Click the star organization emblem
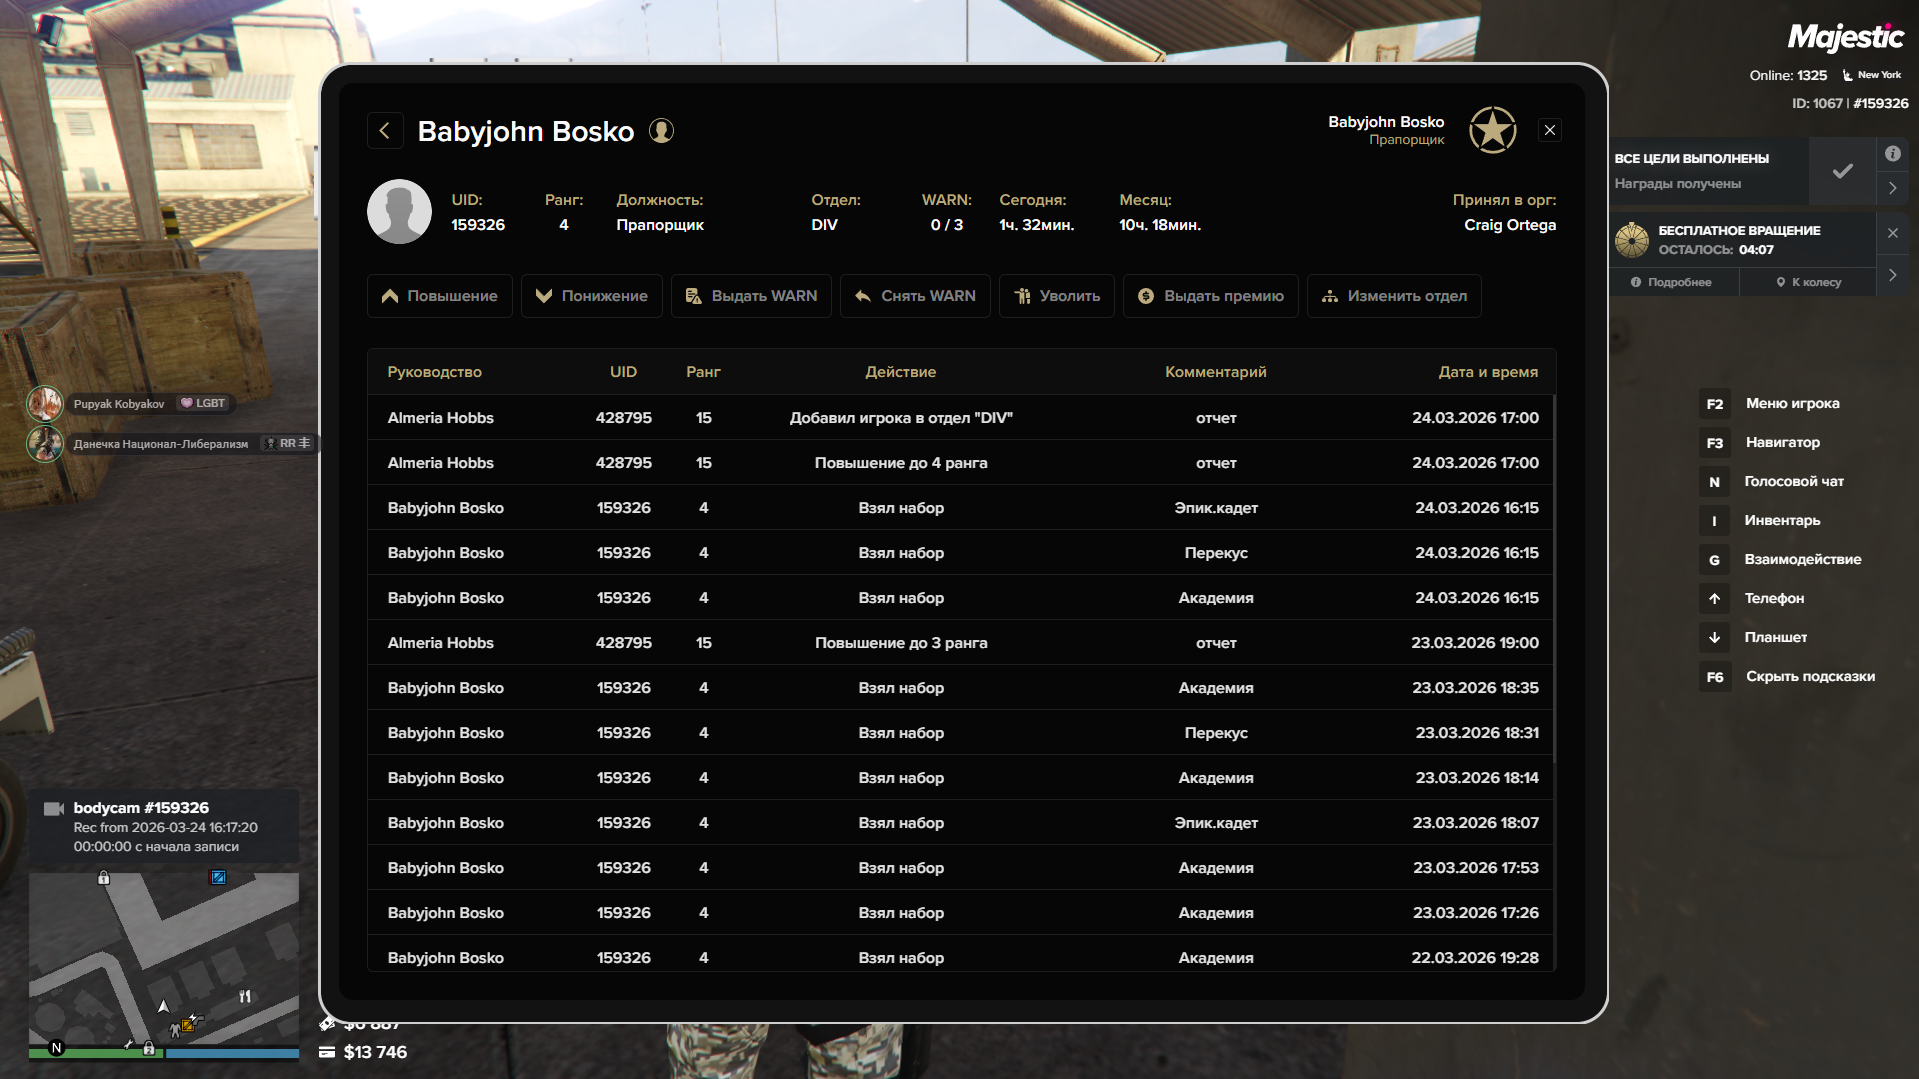The image size is (1919, 1079). pyautogui.click(x=1492, y=130)
